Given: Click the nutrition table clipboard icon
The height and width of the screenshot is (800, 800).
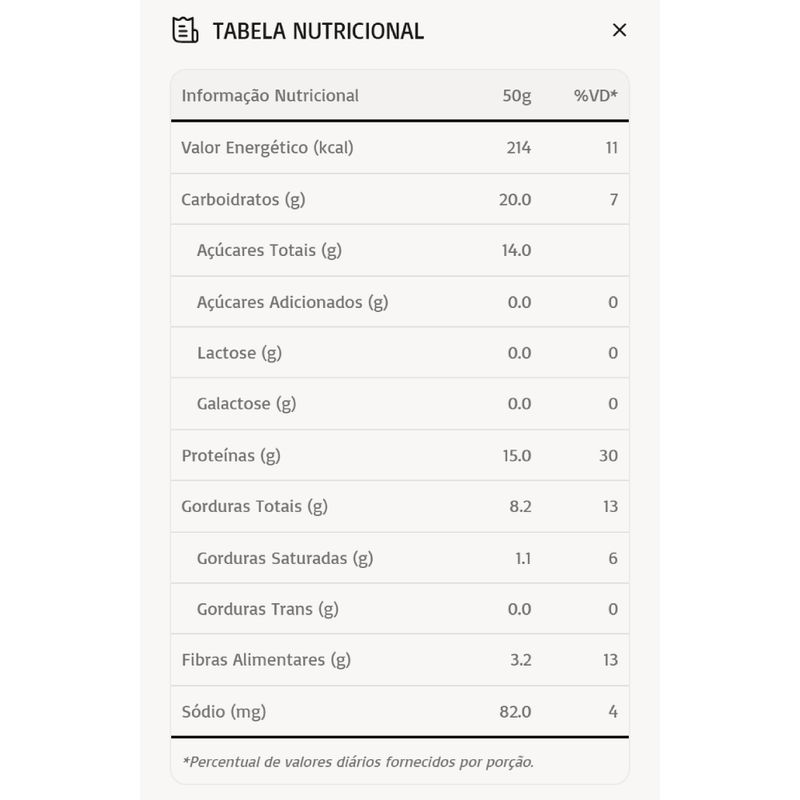Looking at the screenshot, I should [185, 30].
